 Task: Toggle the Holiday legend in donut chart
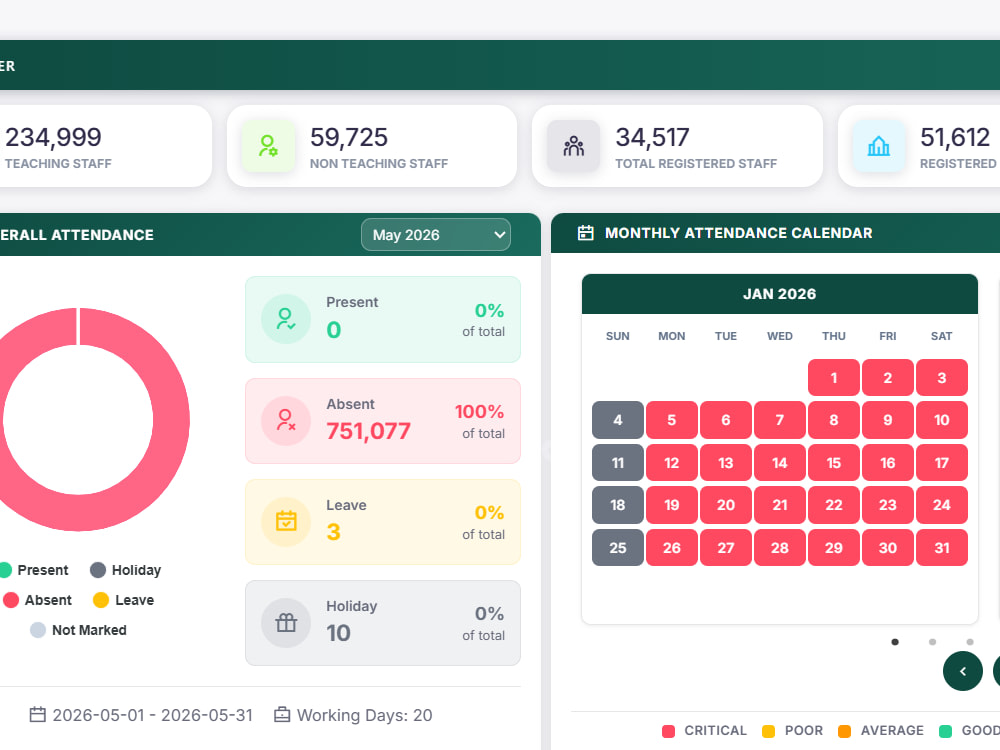click(126, 570)
